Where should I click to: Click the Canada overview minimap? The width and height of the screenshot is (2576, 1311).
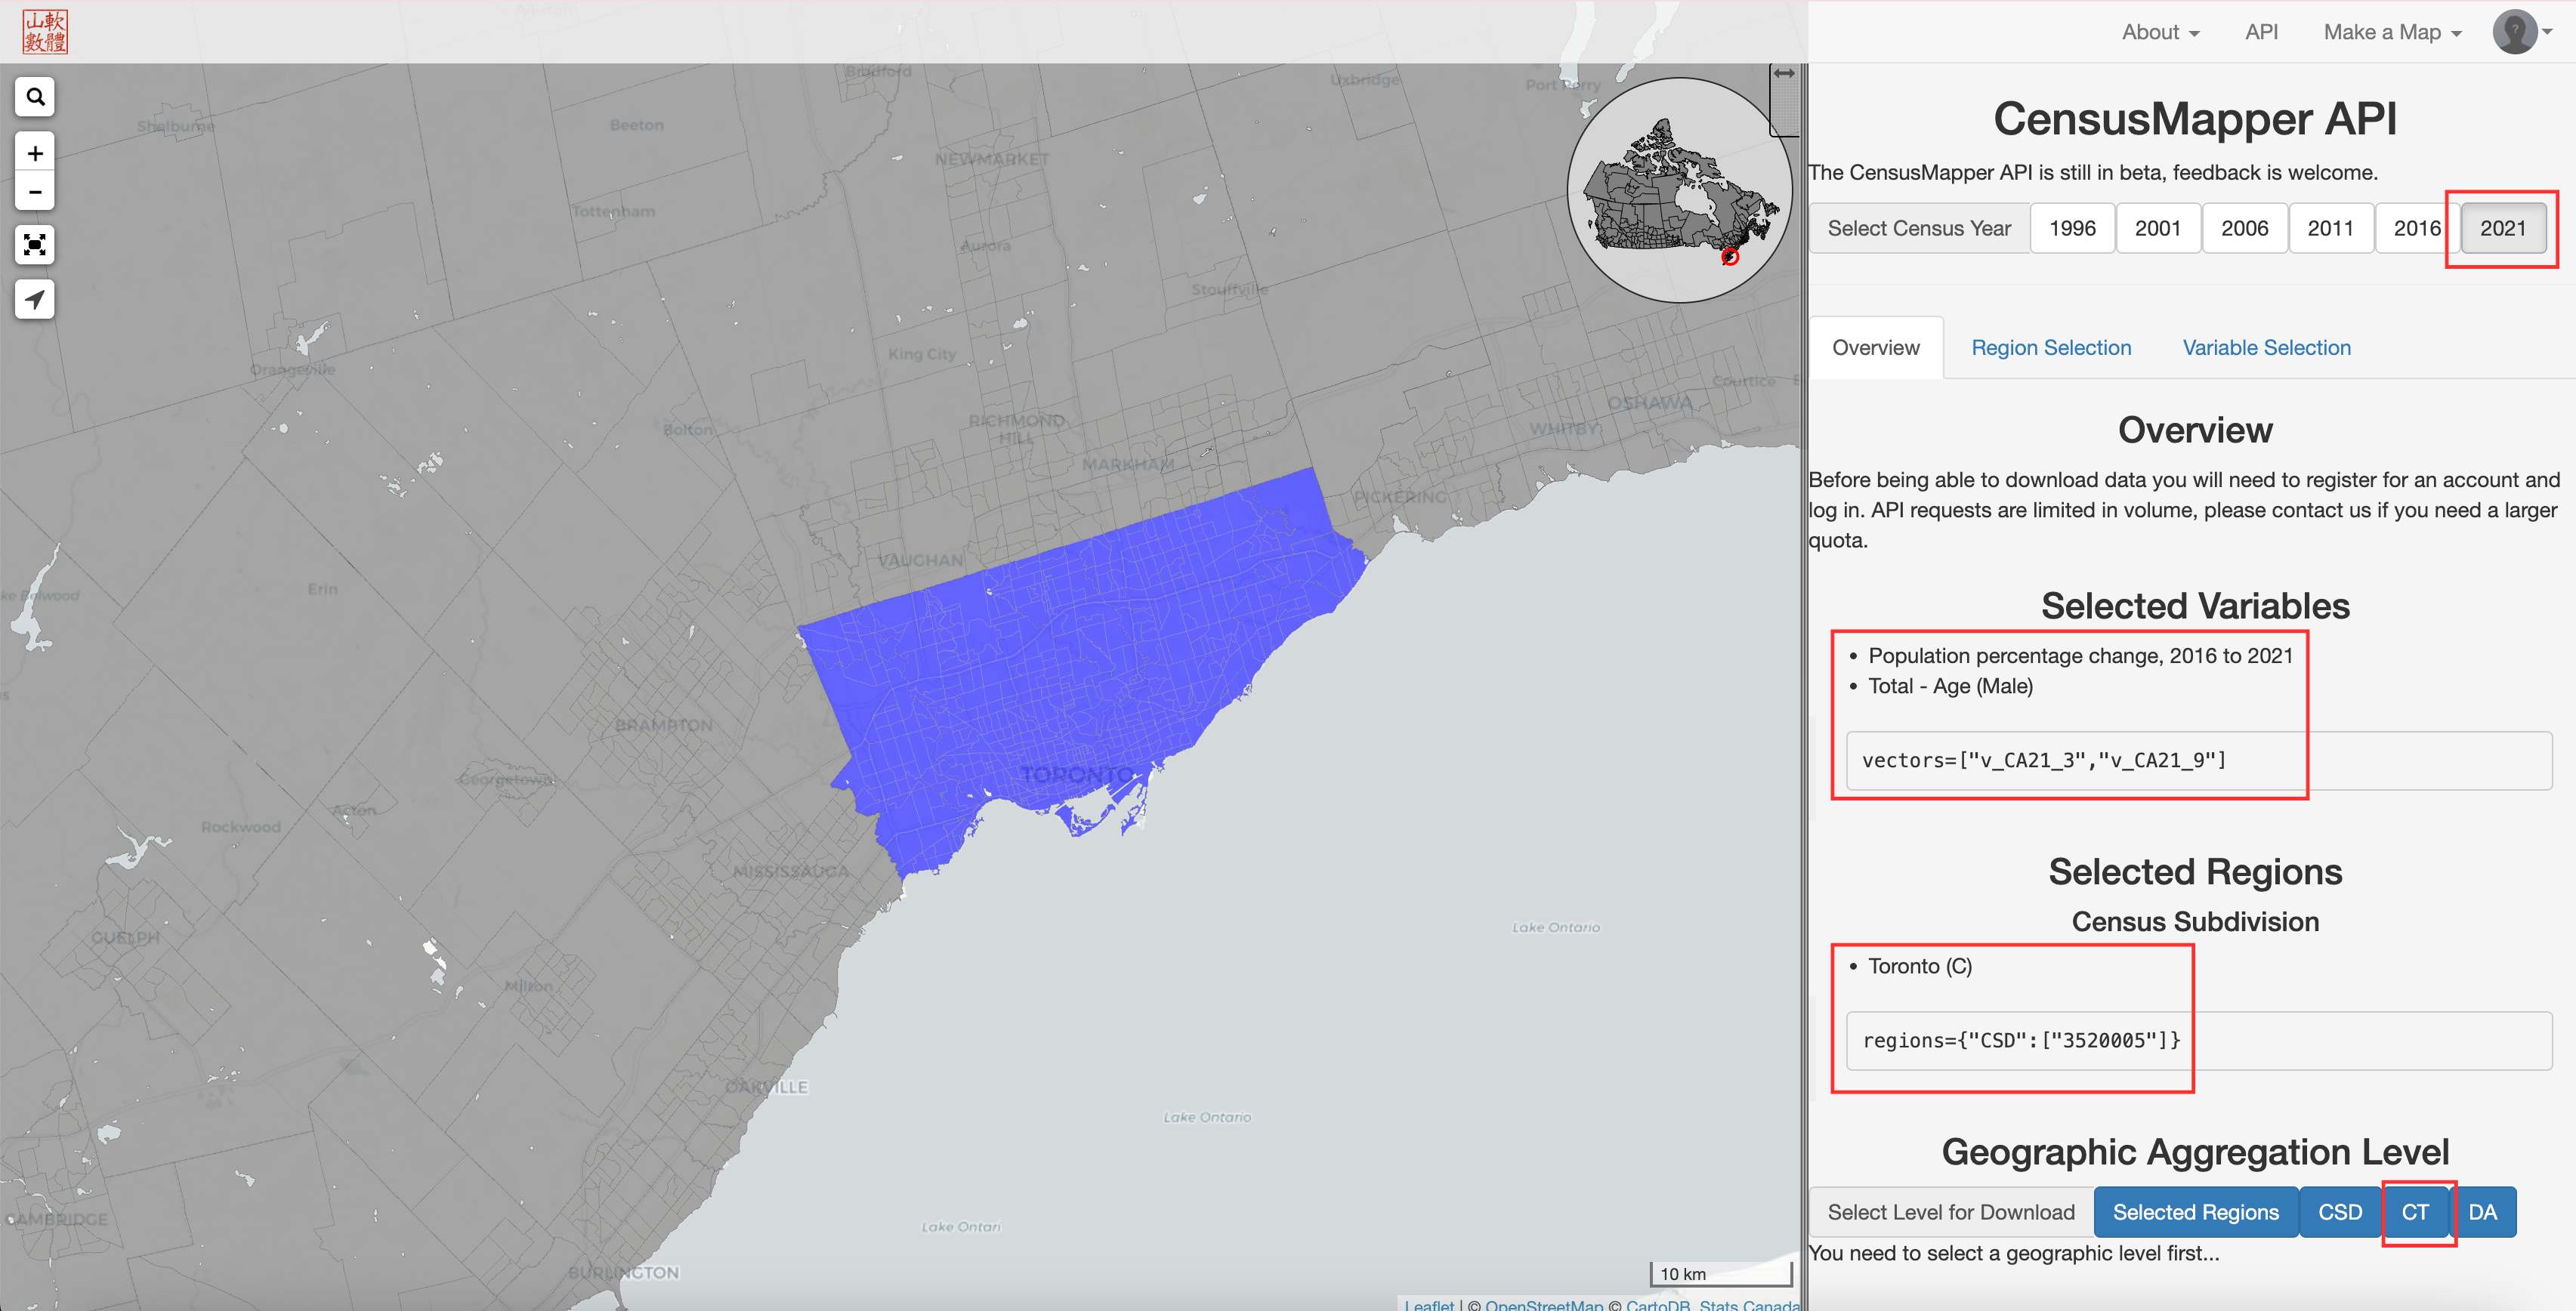tap(1679, 190)
